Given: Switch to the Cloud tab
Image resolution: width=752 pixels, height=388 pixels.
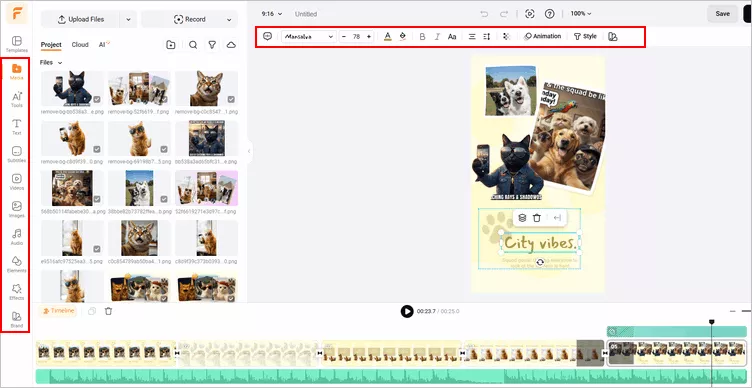Looking at the screenshot, I should [80, 45].
